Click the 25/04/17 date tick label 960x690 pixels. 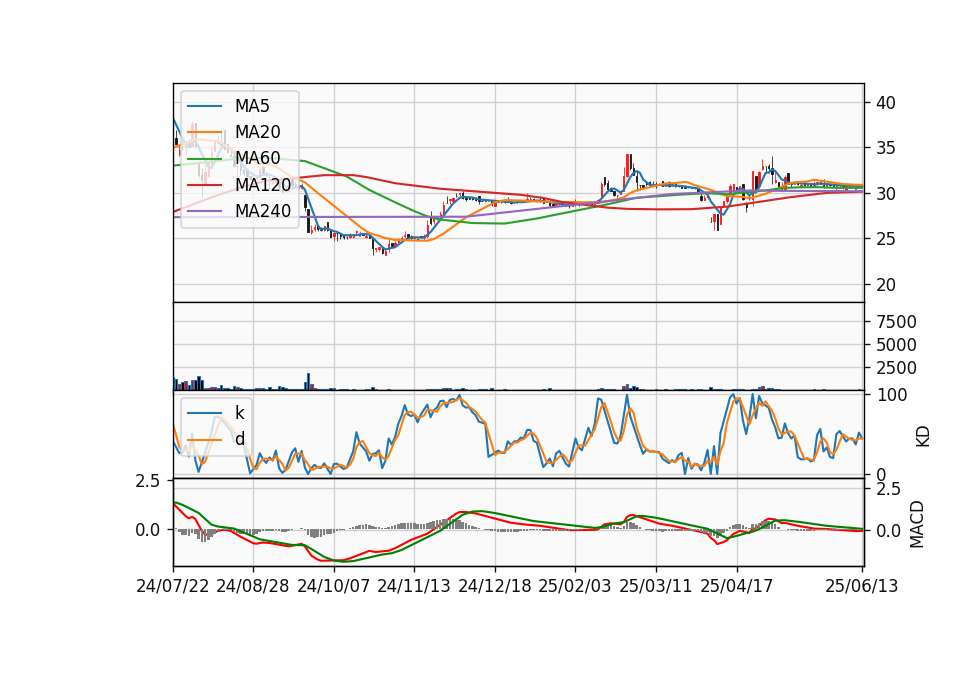(737, 586)
